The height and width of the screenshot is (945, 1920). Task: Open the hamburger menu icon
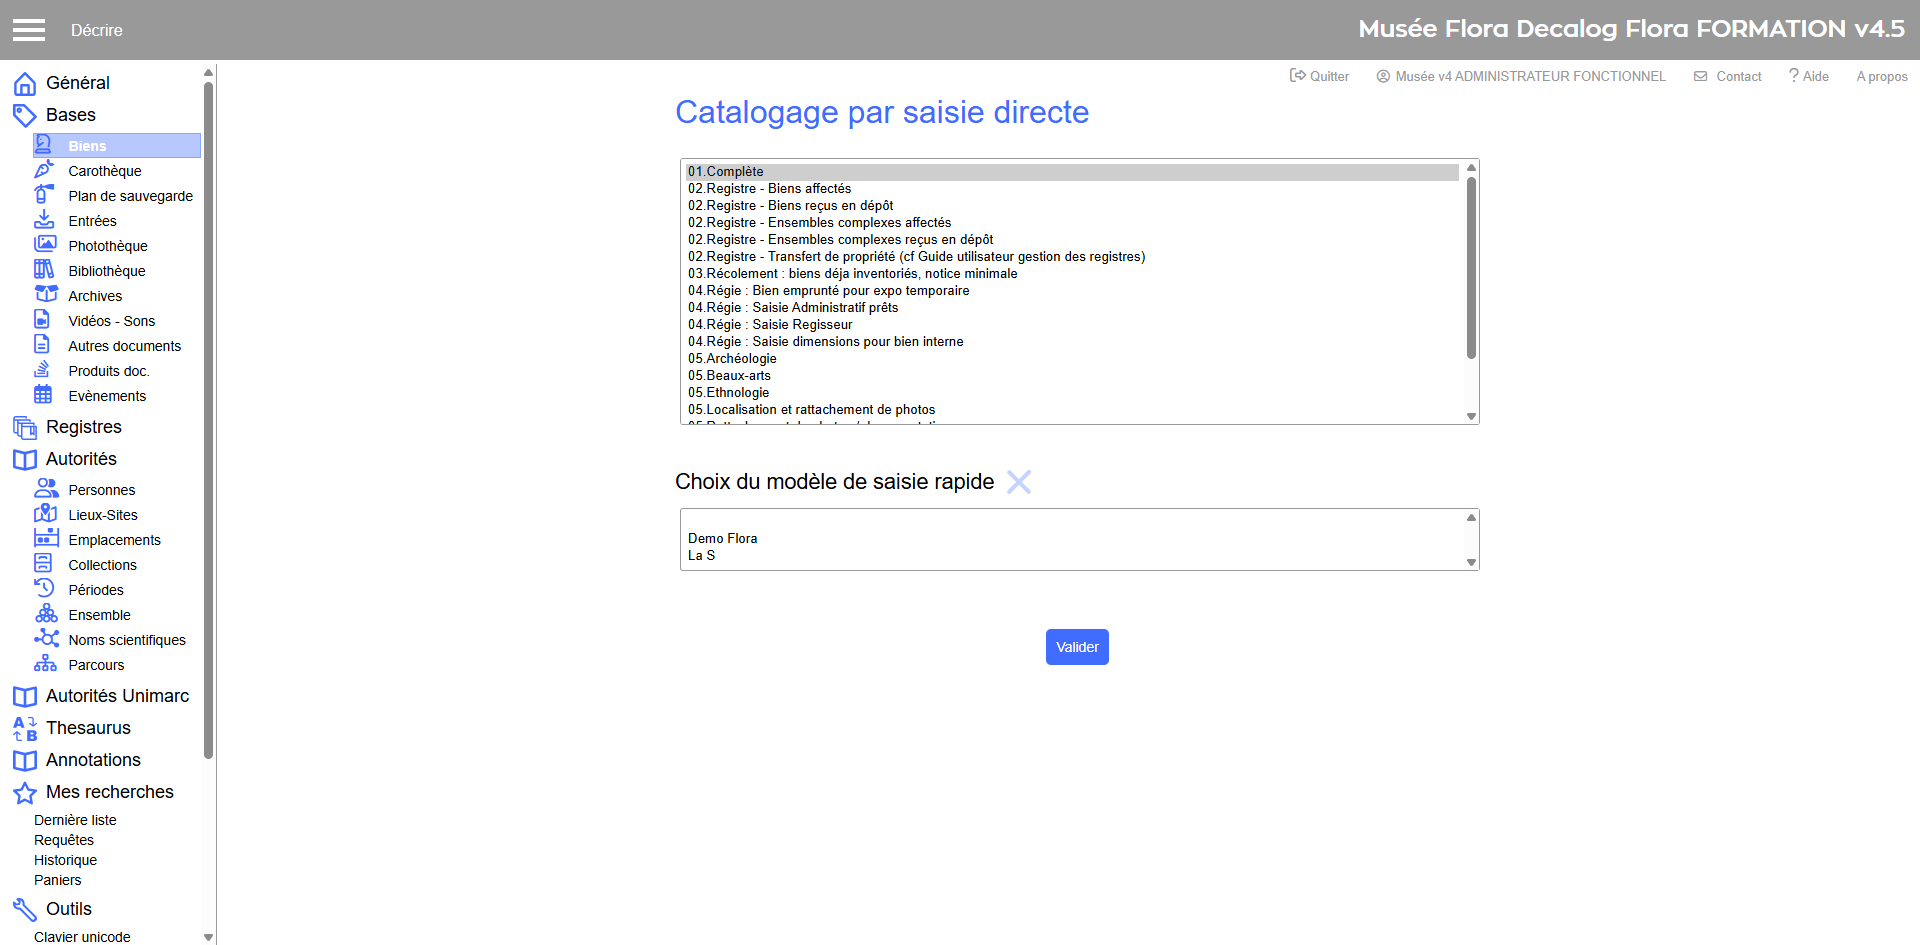pyautogui.click(x=29, y=30)
